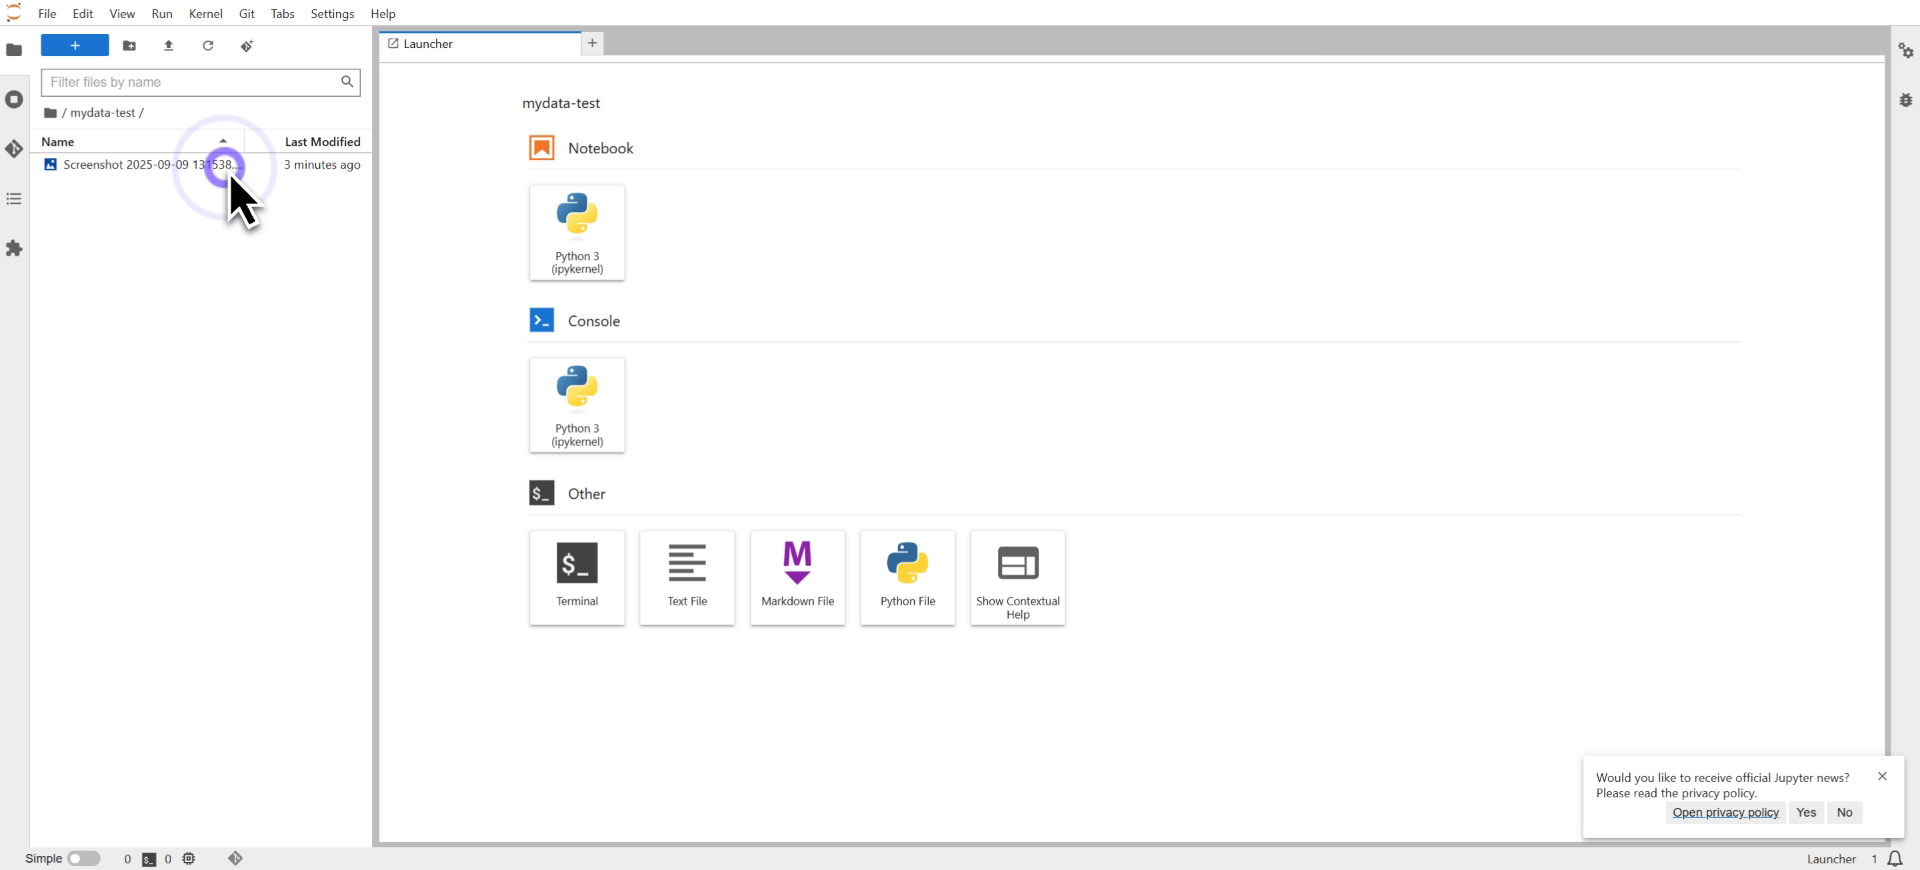This screenshot has height=870, width=1920.
Task: Focus the Filter files by name field
Action: coord(200,82)
